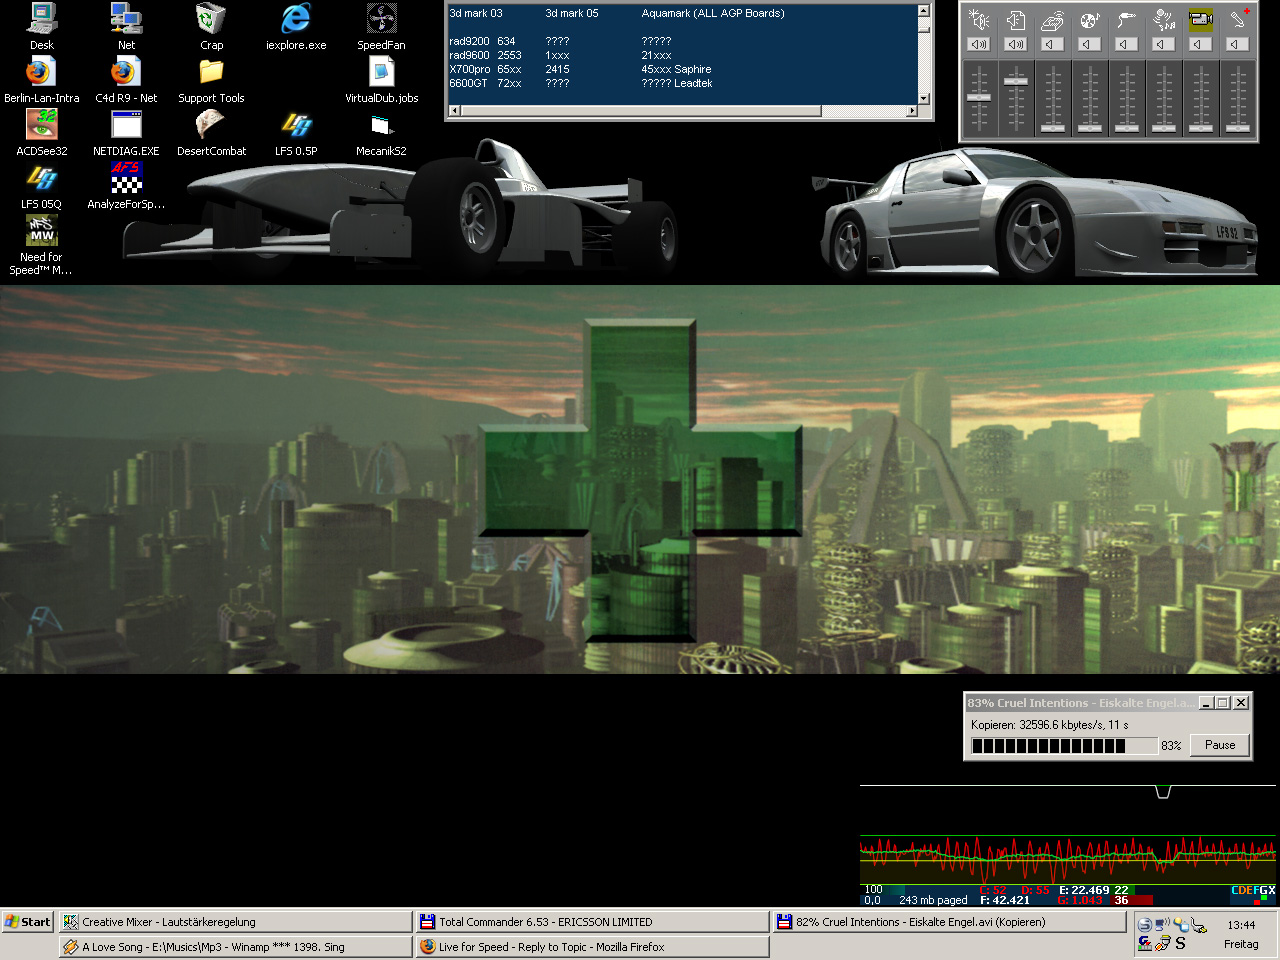Viewport: 1280px width, 960px height.
Task: Open the Desk computer desktop icon
Action: [42, 26]
